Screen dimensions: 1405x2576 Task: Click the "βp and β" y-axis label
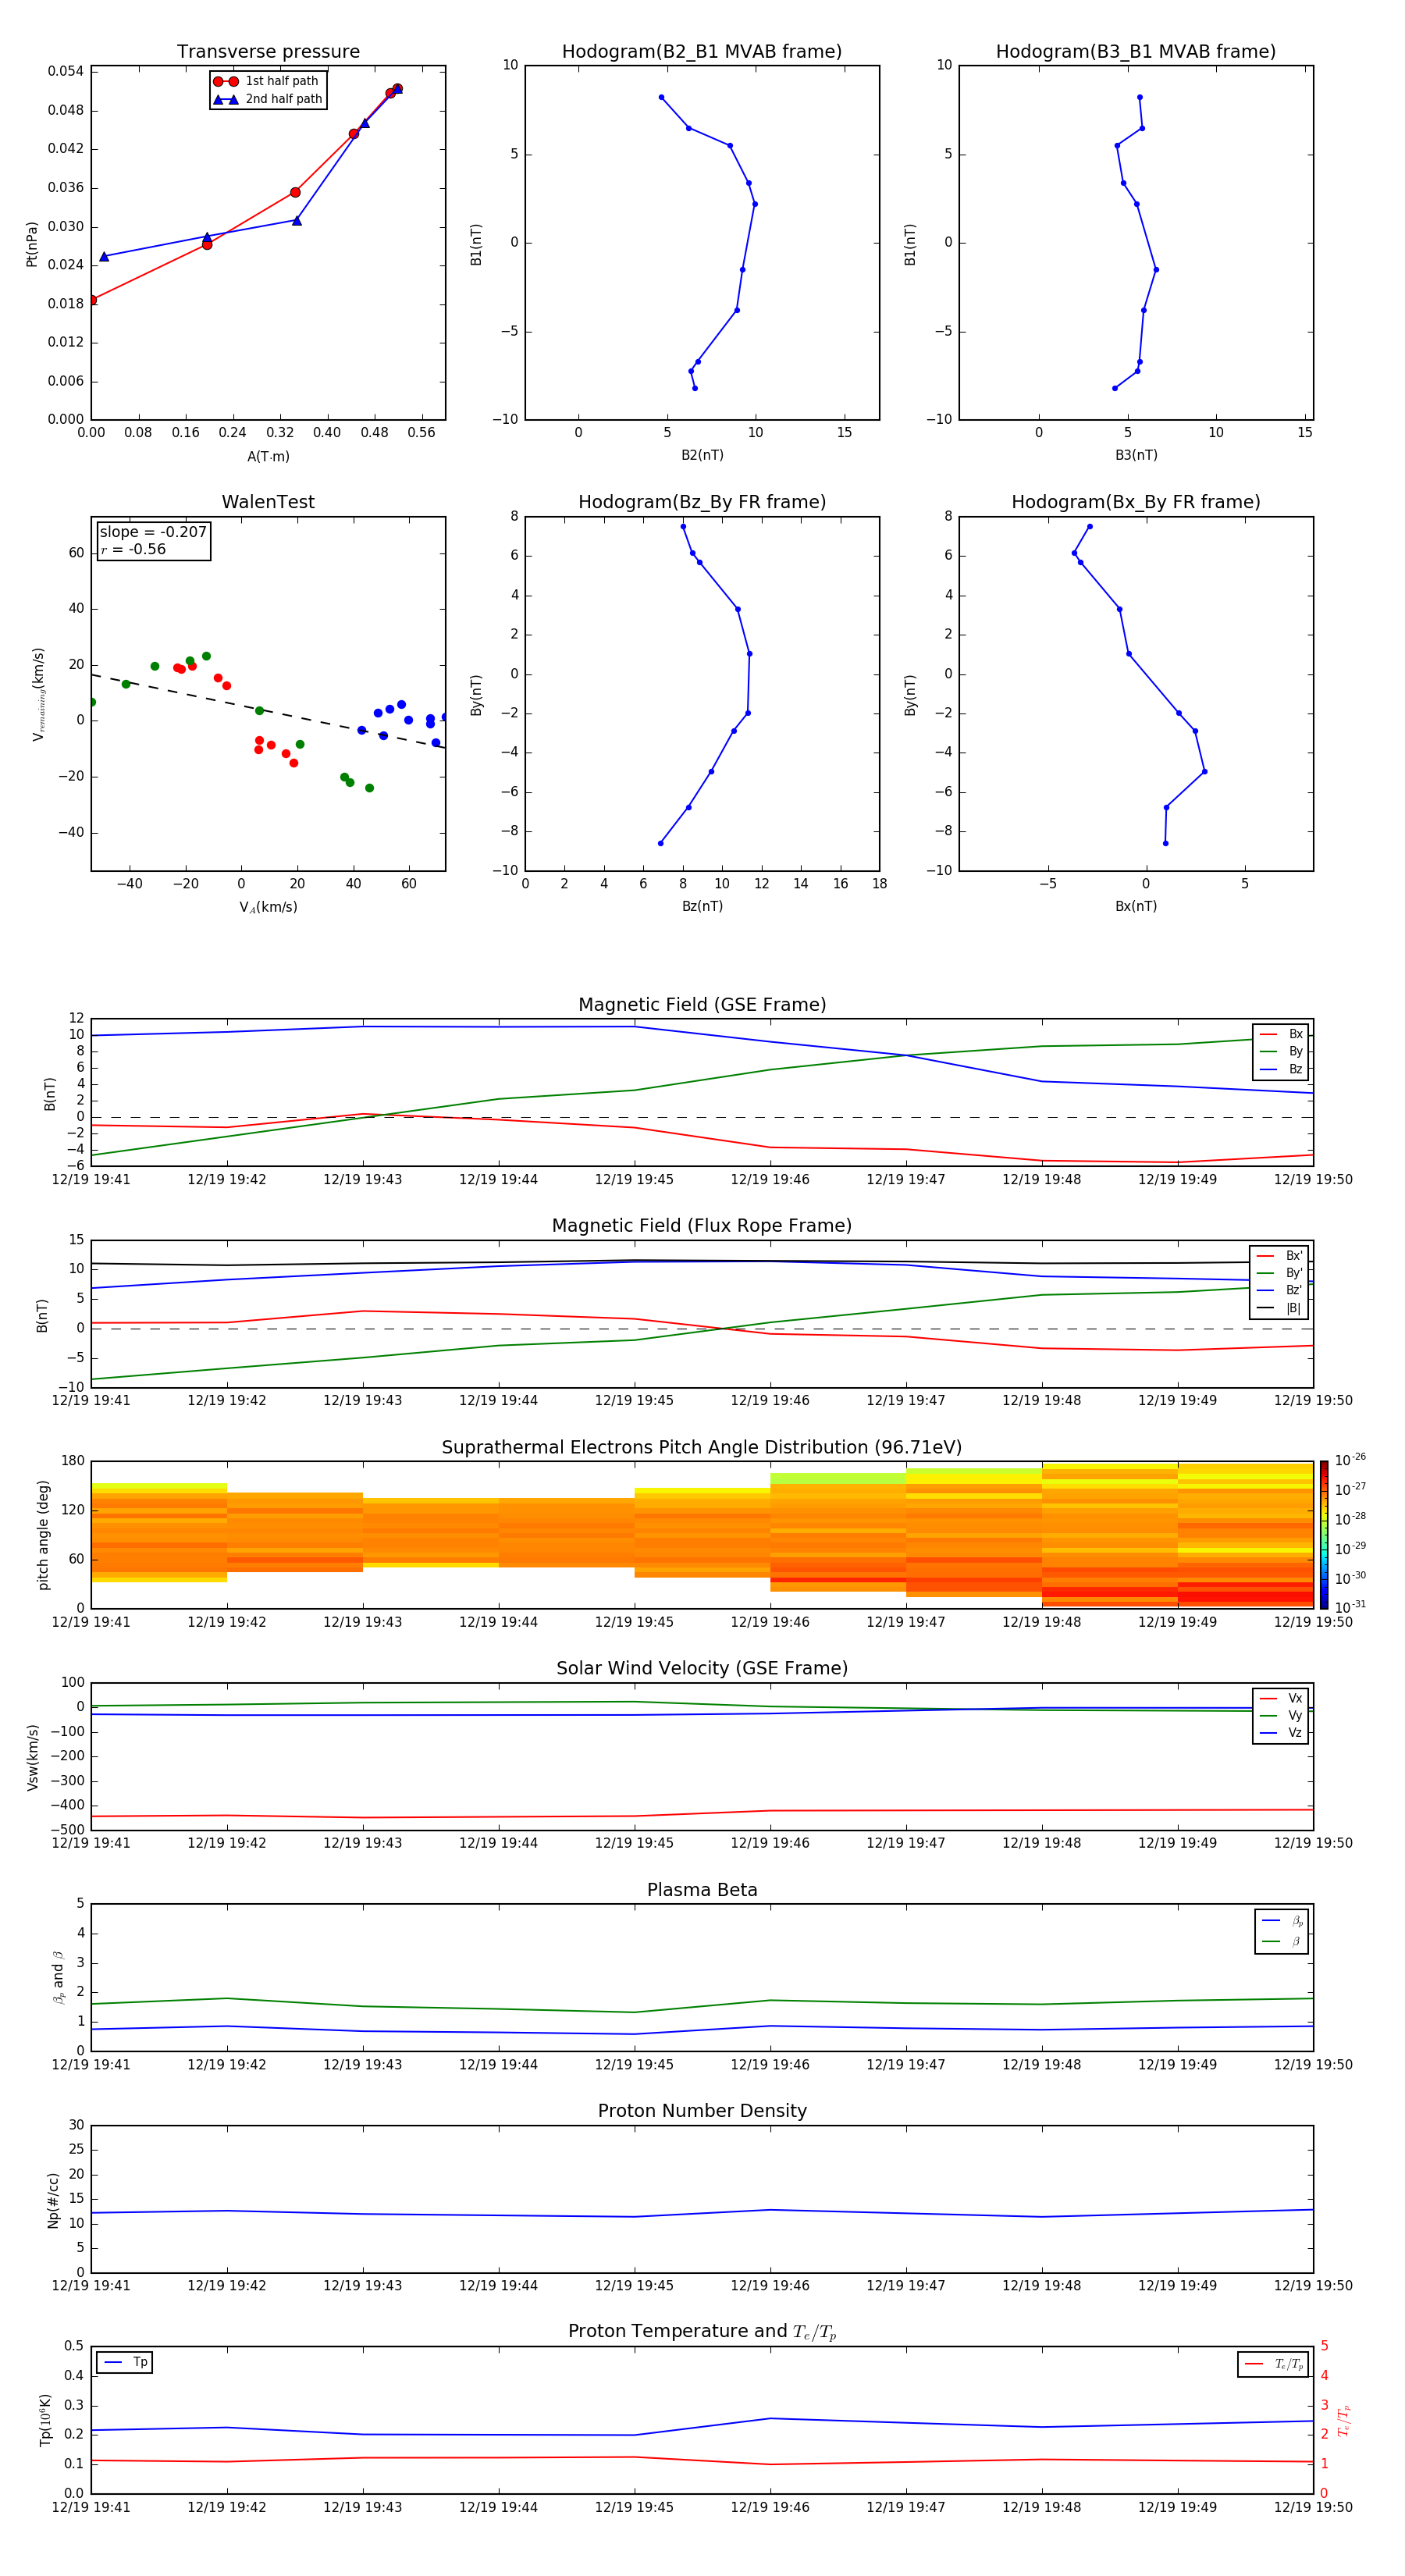(58, 1977)
